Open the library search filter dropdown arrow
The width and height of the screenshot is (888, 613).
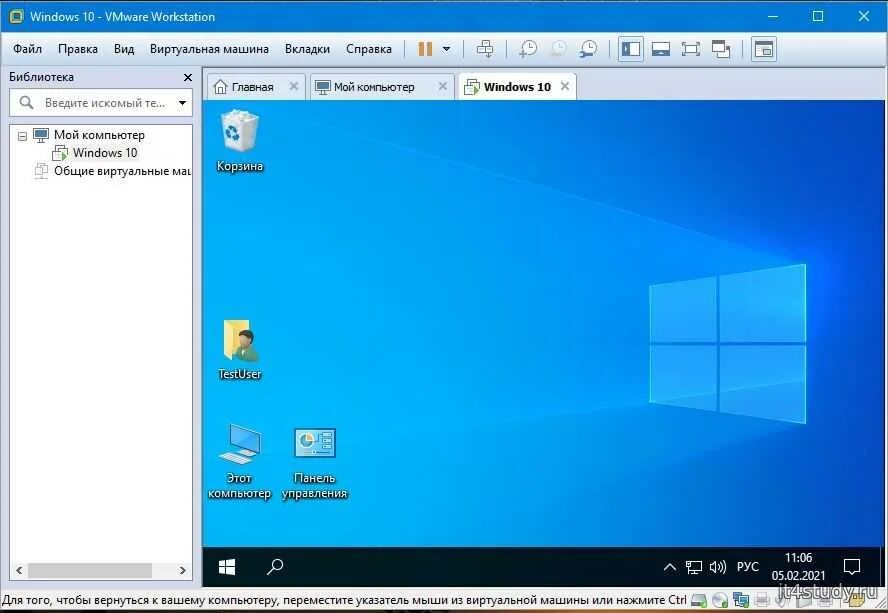[182, 103]
